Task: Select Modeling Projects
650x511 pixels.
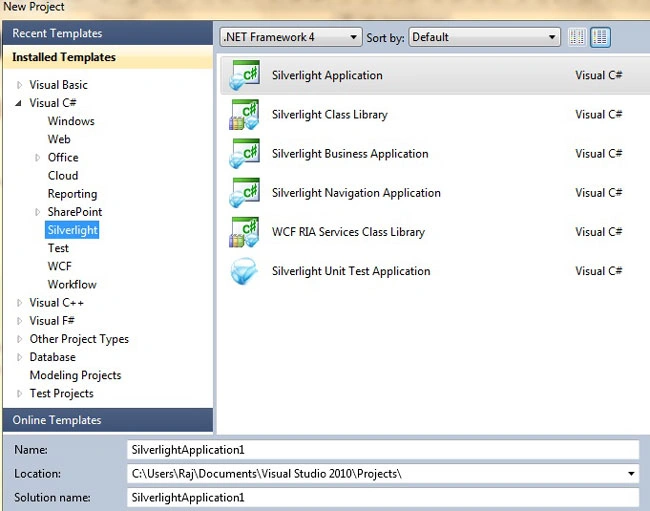Action: point(75,375)
